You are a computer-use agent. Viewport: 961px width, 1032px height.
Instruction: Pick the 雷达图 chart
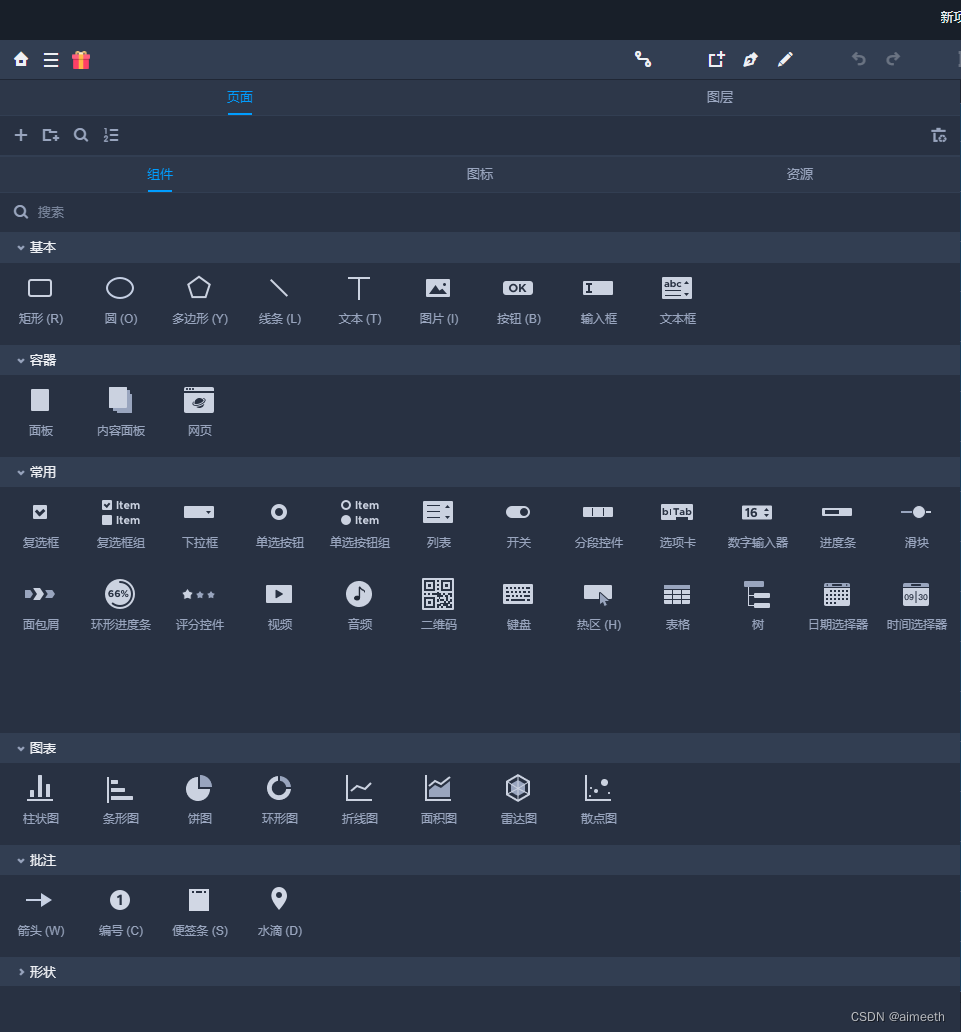pyautogui.click(x=519, y=800)
